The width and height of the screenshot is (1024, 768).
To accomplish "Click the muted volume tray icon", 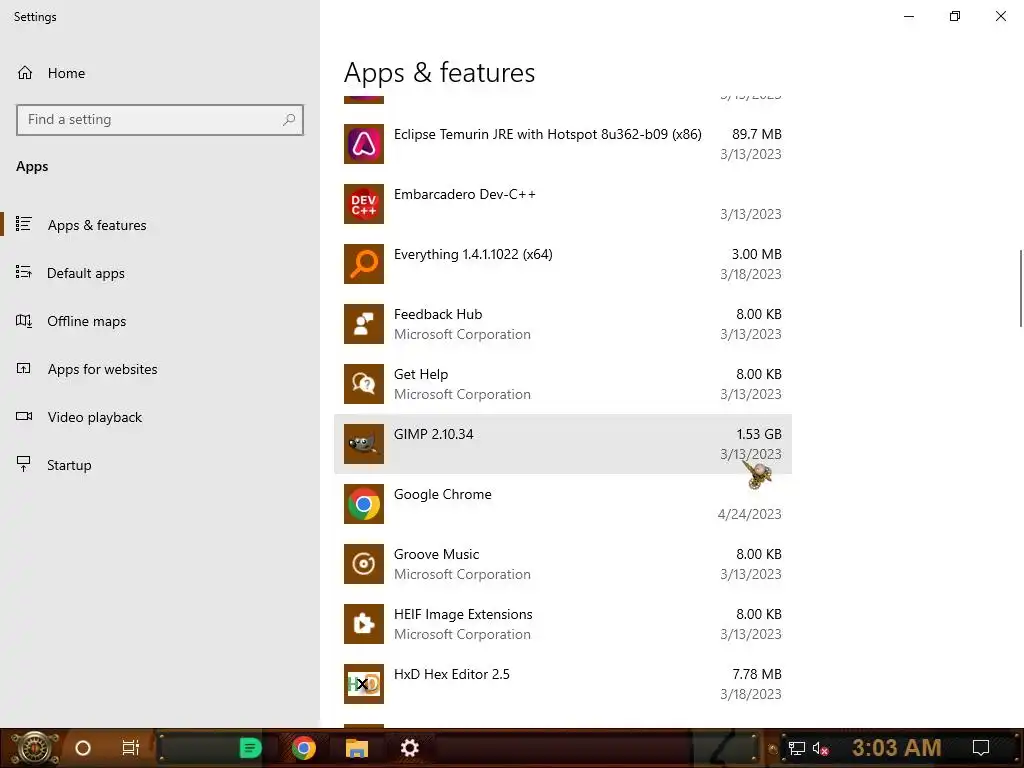I will point(820,748).
